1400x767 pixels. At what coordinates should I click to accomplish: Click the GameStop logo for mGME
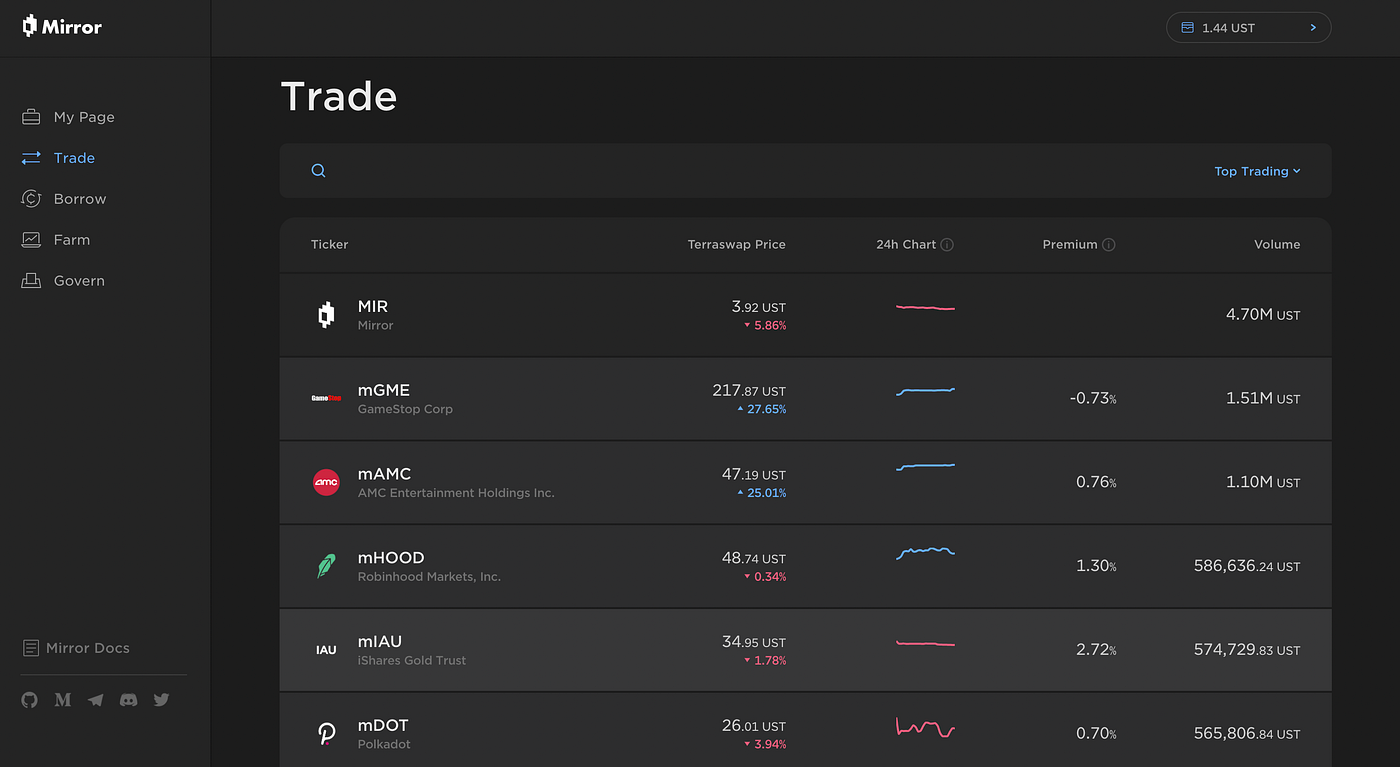tap(326, 398)
